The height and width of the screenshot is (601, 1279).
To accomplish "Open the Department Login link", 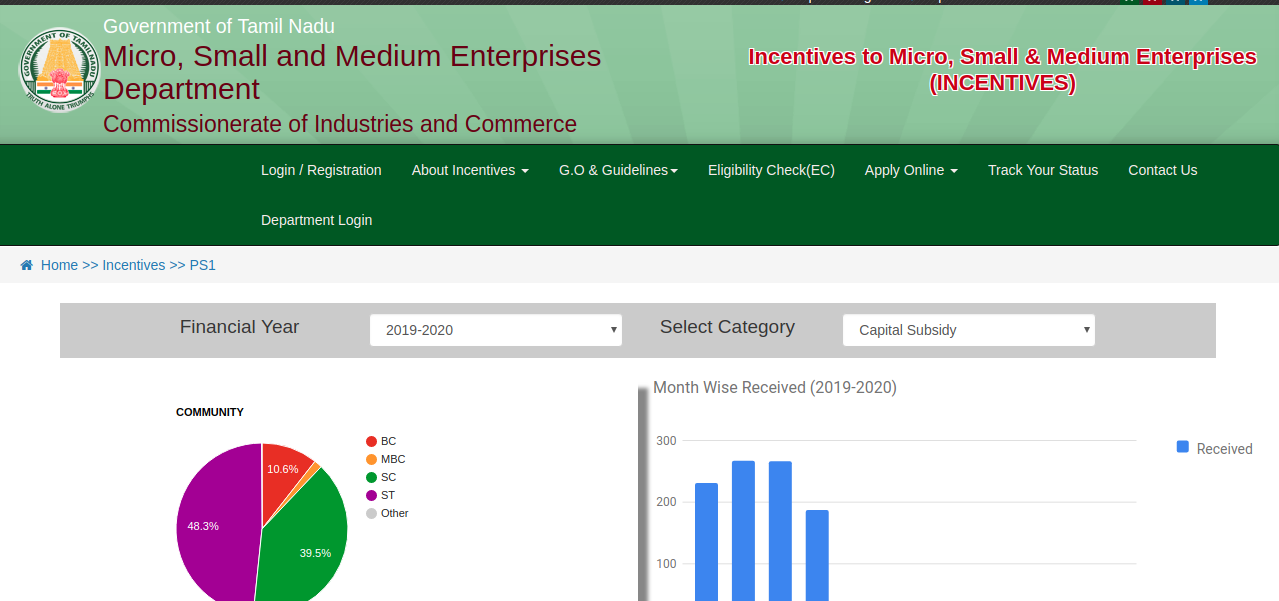I will (x=316, y=220).
